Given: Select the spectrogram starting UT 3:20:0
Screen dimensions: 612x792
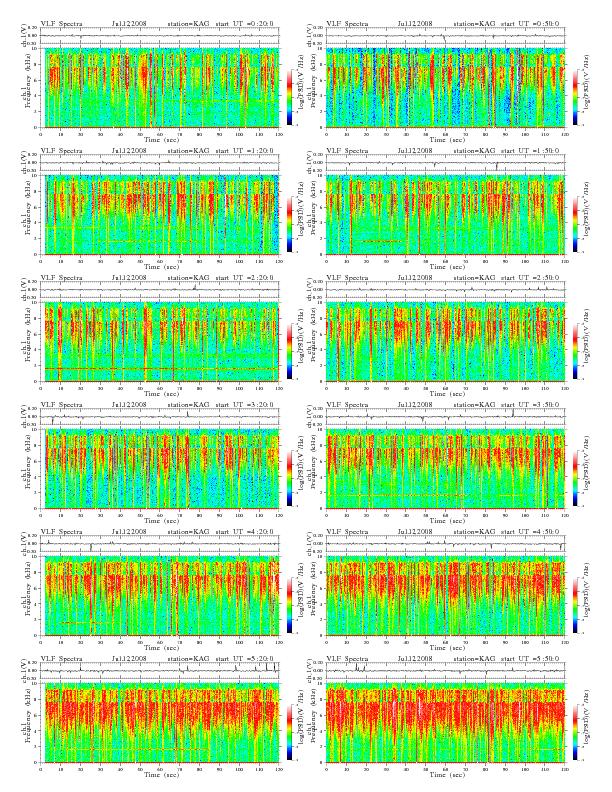Looking at the screenshot, I should pos(160,469).
